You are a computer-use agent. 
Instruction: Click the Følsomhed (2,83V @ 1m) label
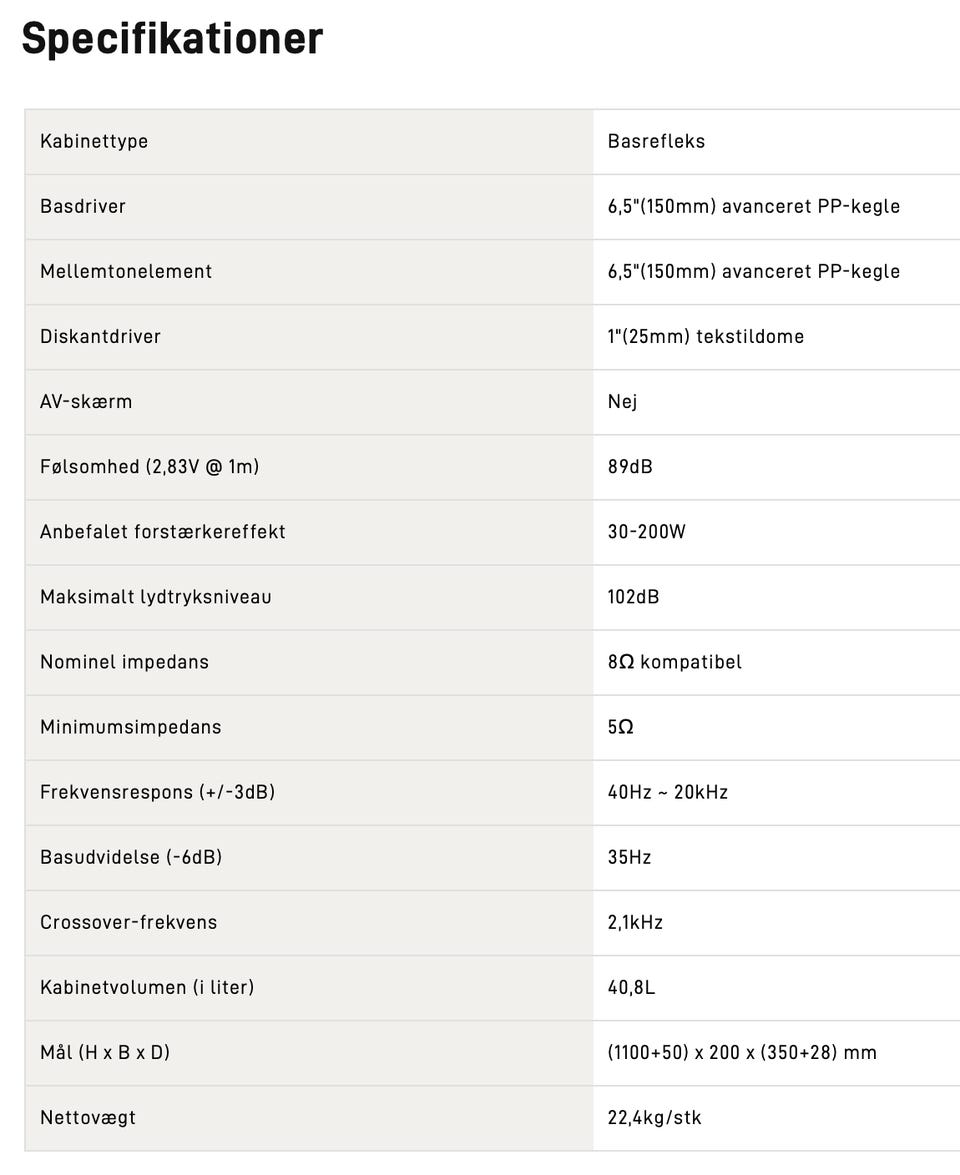(x=149, y=466)
